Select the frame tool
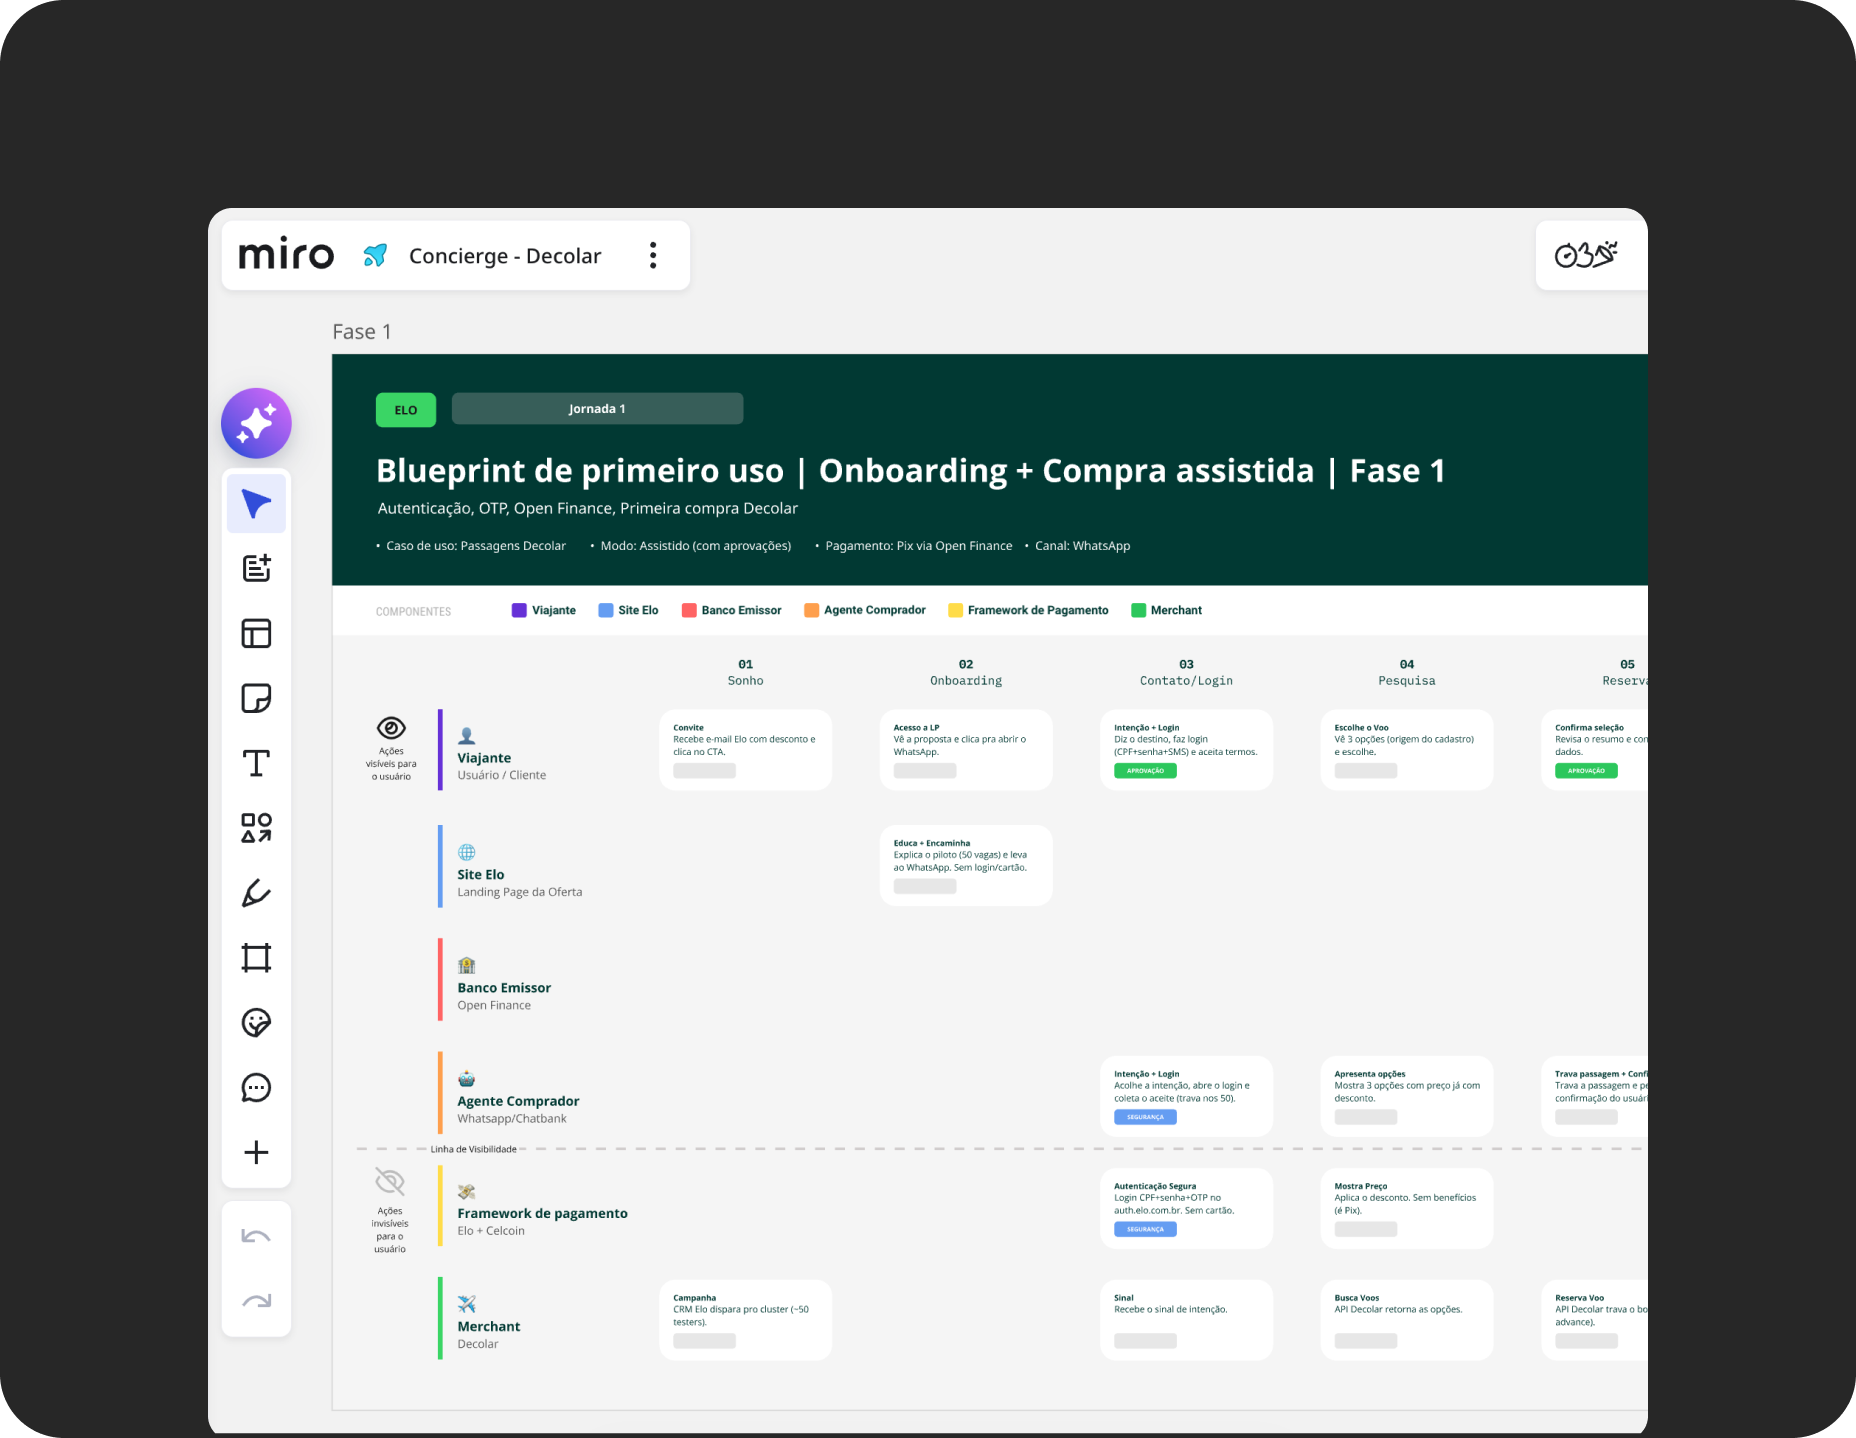1856x1438 pixels. 256,958
